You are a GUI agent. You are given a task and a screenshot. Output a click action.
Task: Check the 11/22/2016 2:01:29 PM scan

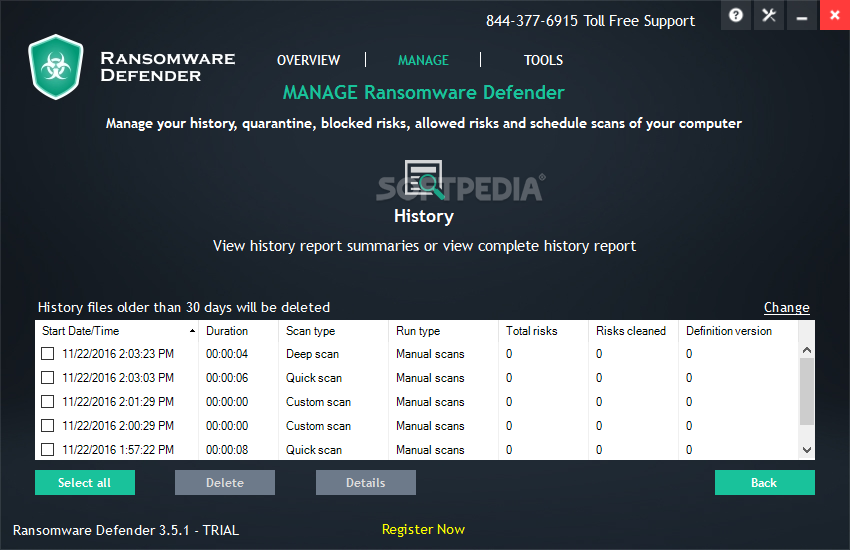pyautogui.click(x=48, y=402)
